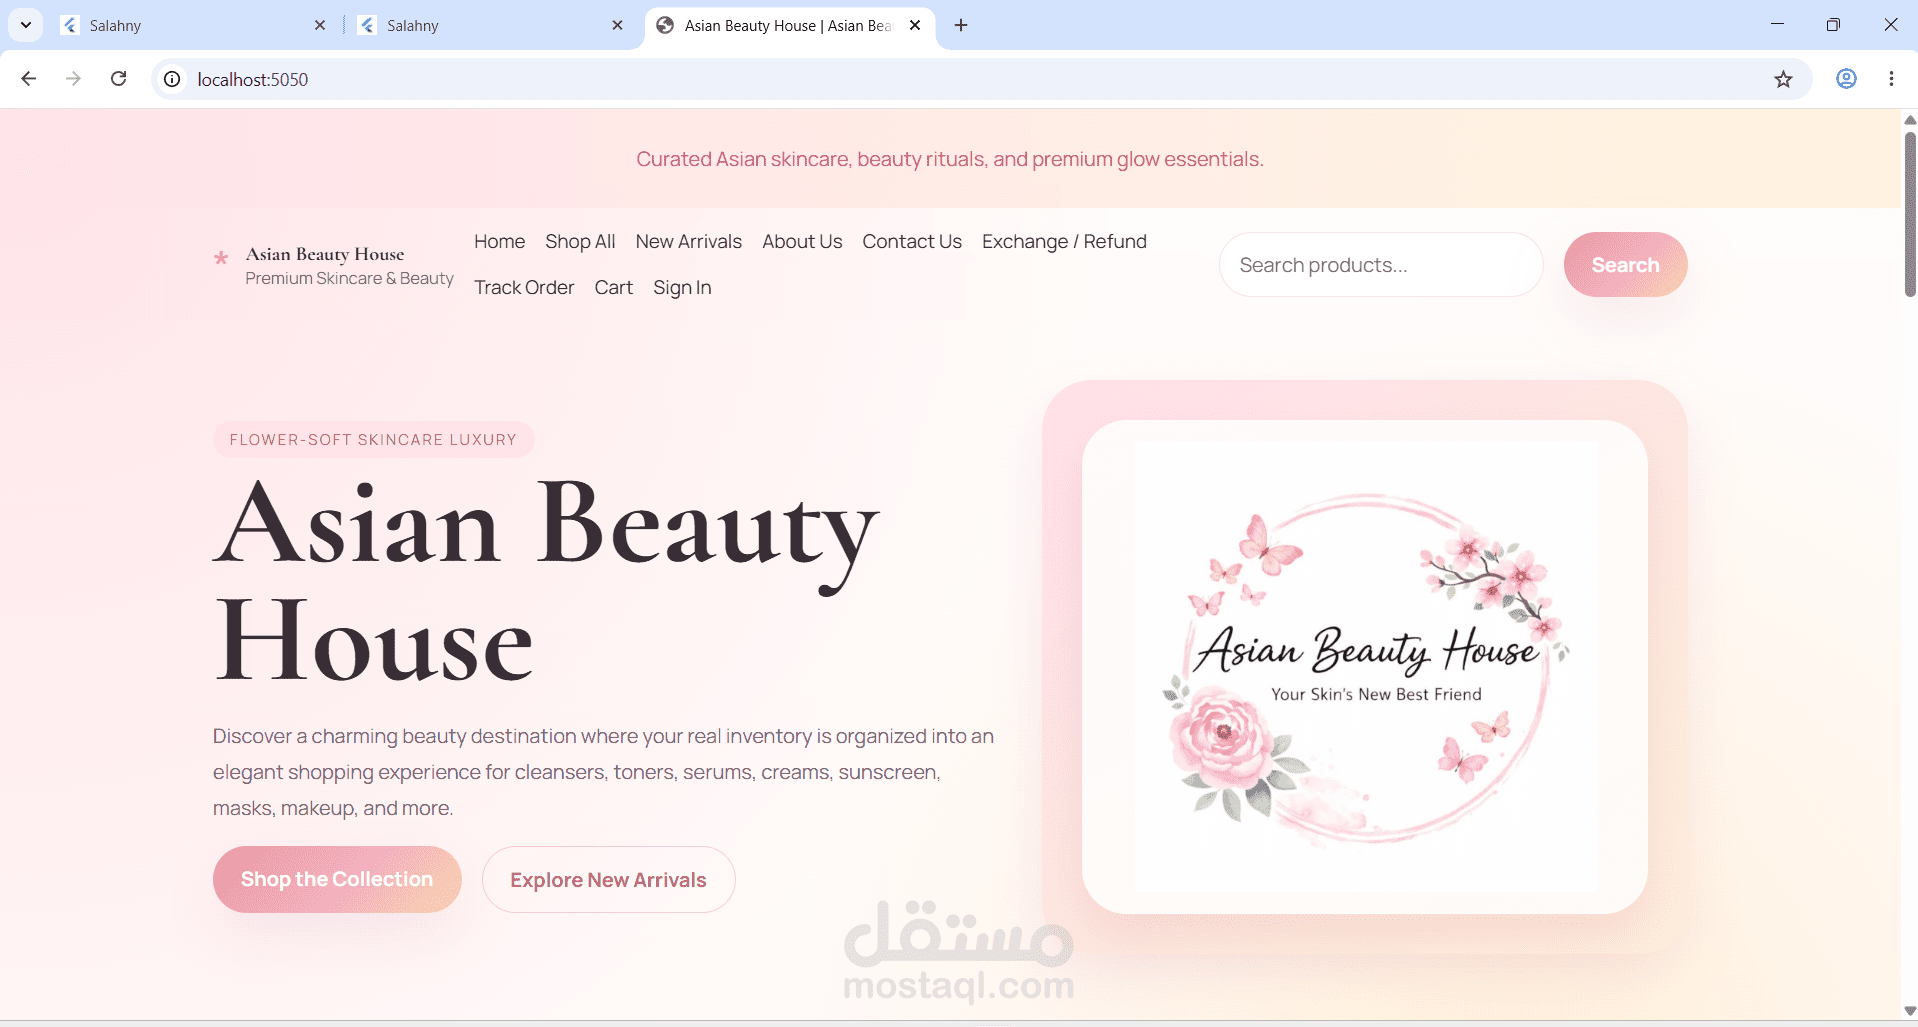
Task: Click the pink Search button
Action: [1625, 265]
